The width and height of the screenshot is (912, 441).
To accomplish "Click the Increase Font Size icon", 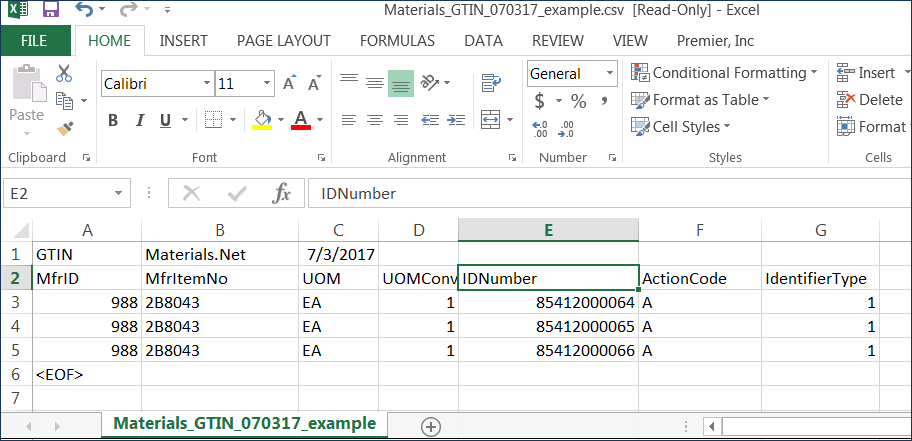I will pyautogui.click(x=289, y=84).
